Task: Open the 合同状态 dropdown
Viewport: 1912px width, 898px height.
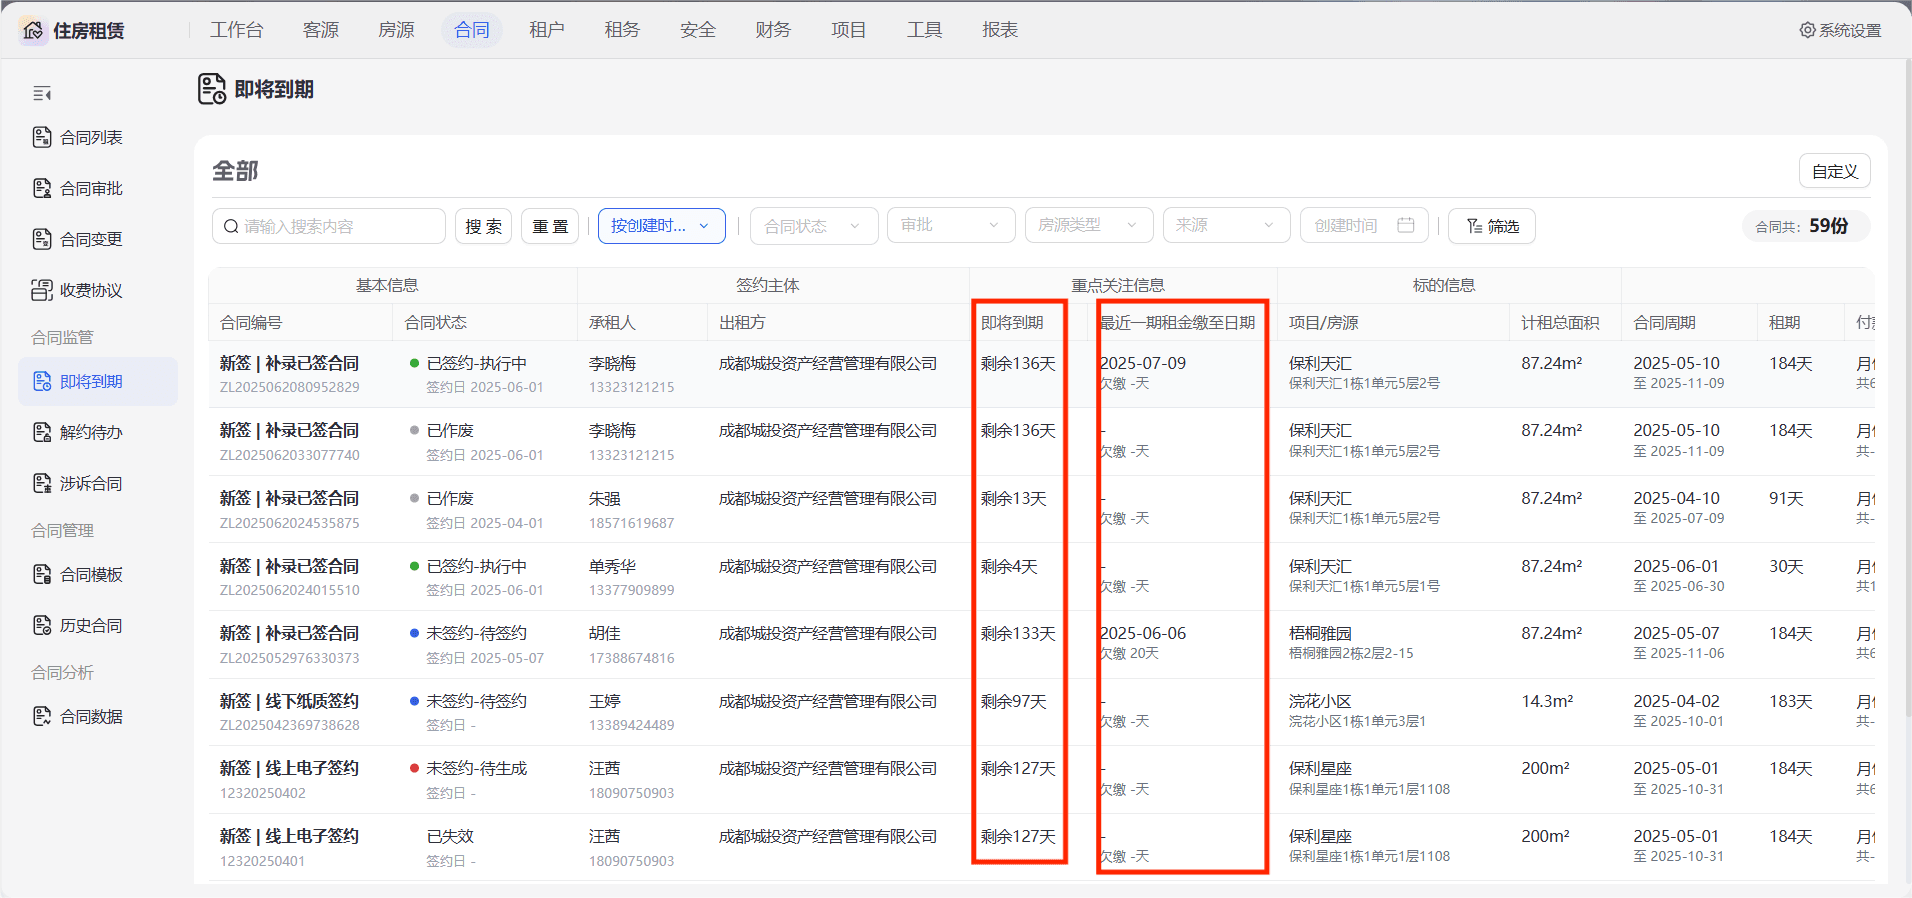Action: pos(814,226)
